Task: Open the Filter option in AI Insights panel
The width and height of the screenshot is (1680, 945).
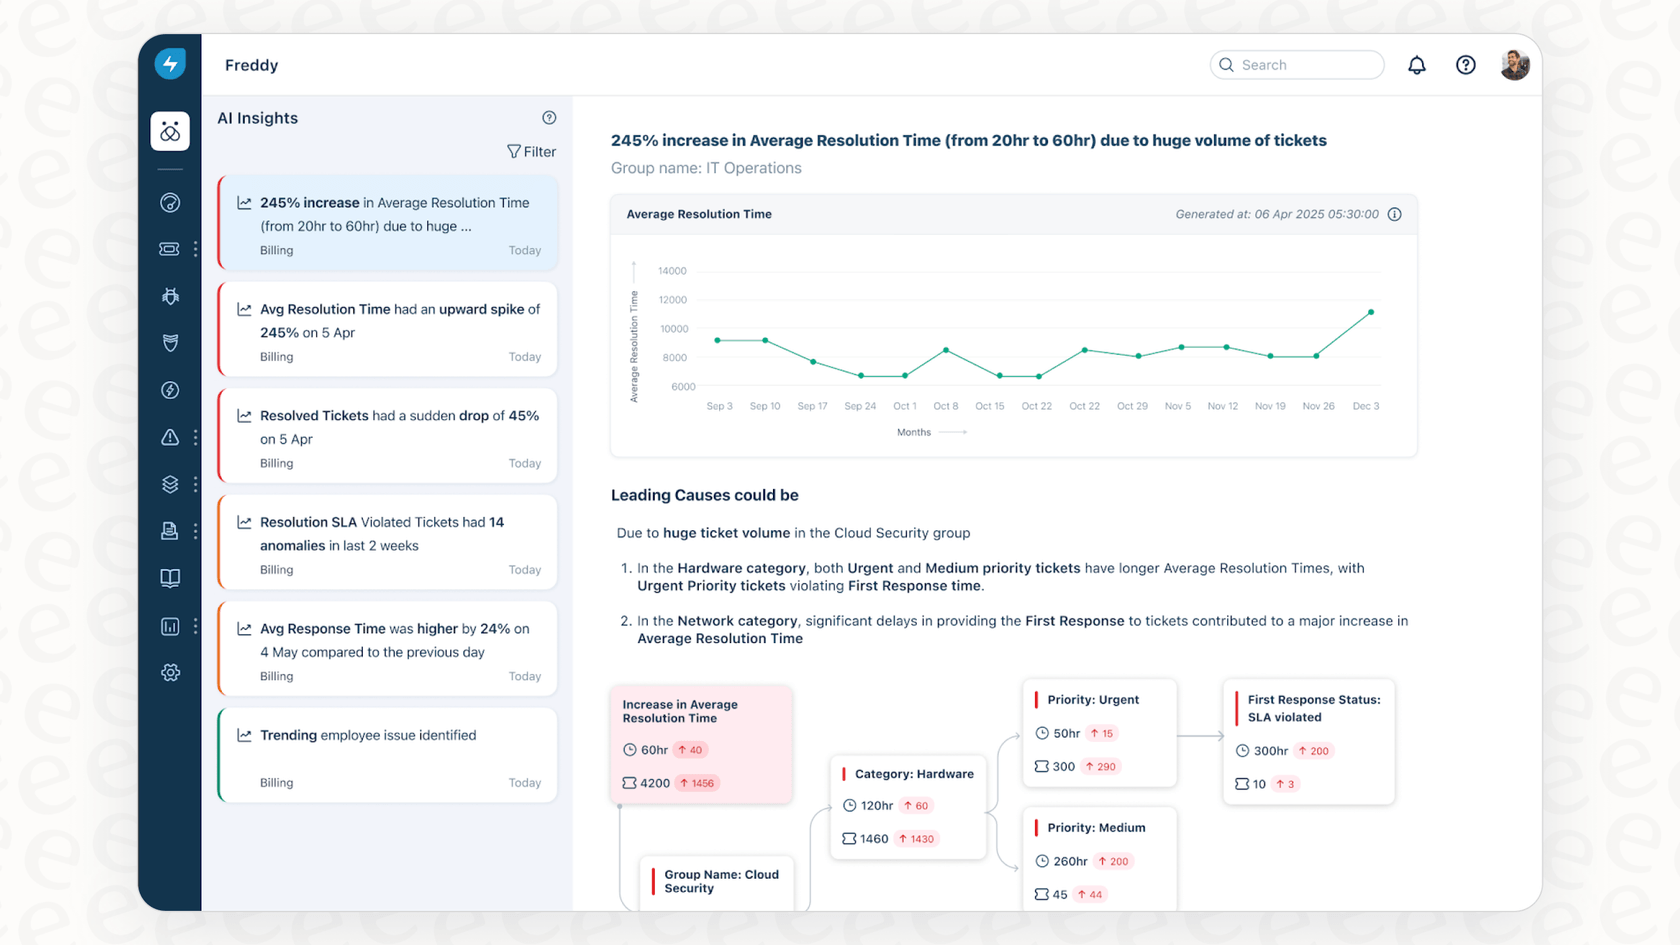Action: click(x=531, y=151)
